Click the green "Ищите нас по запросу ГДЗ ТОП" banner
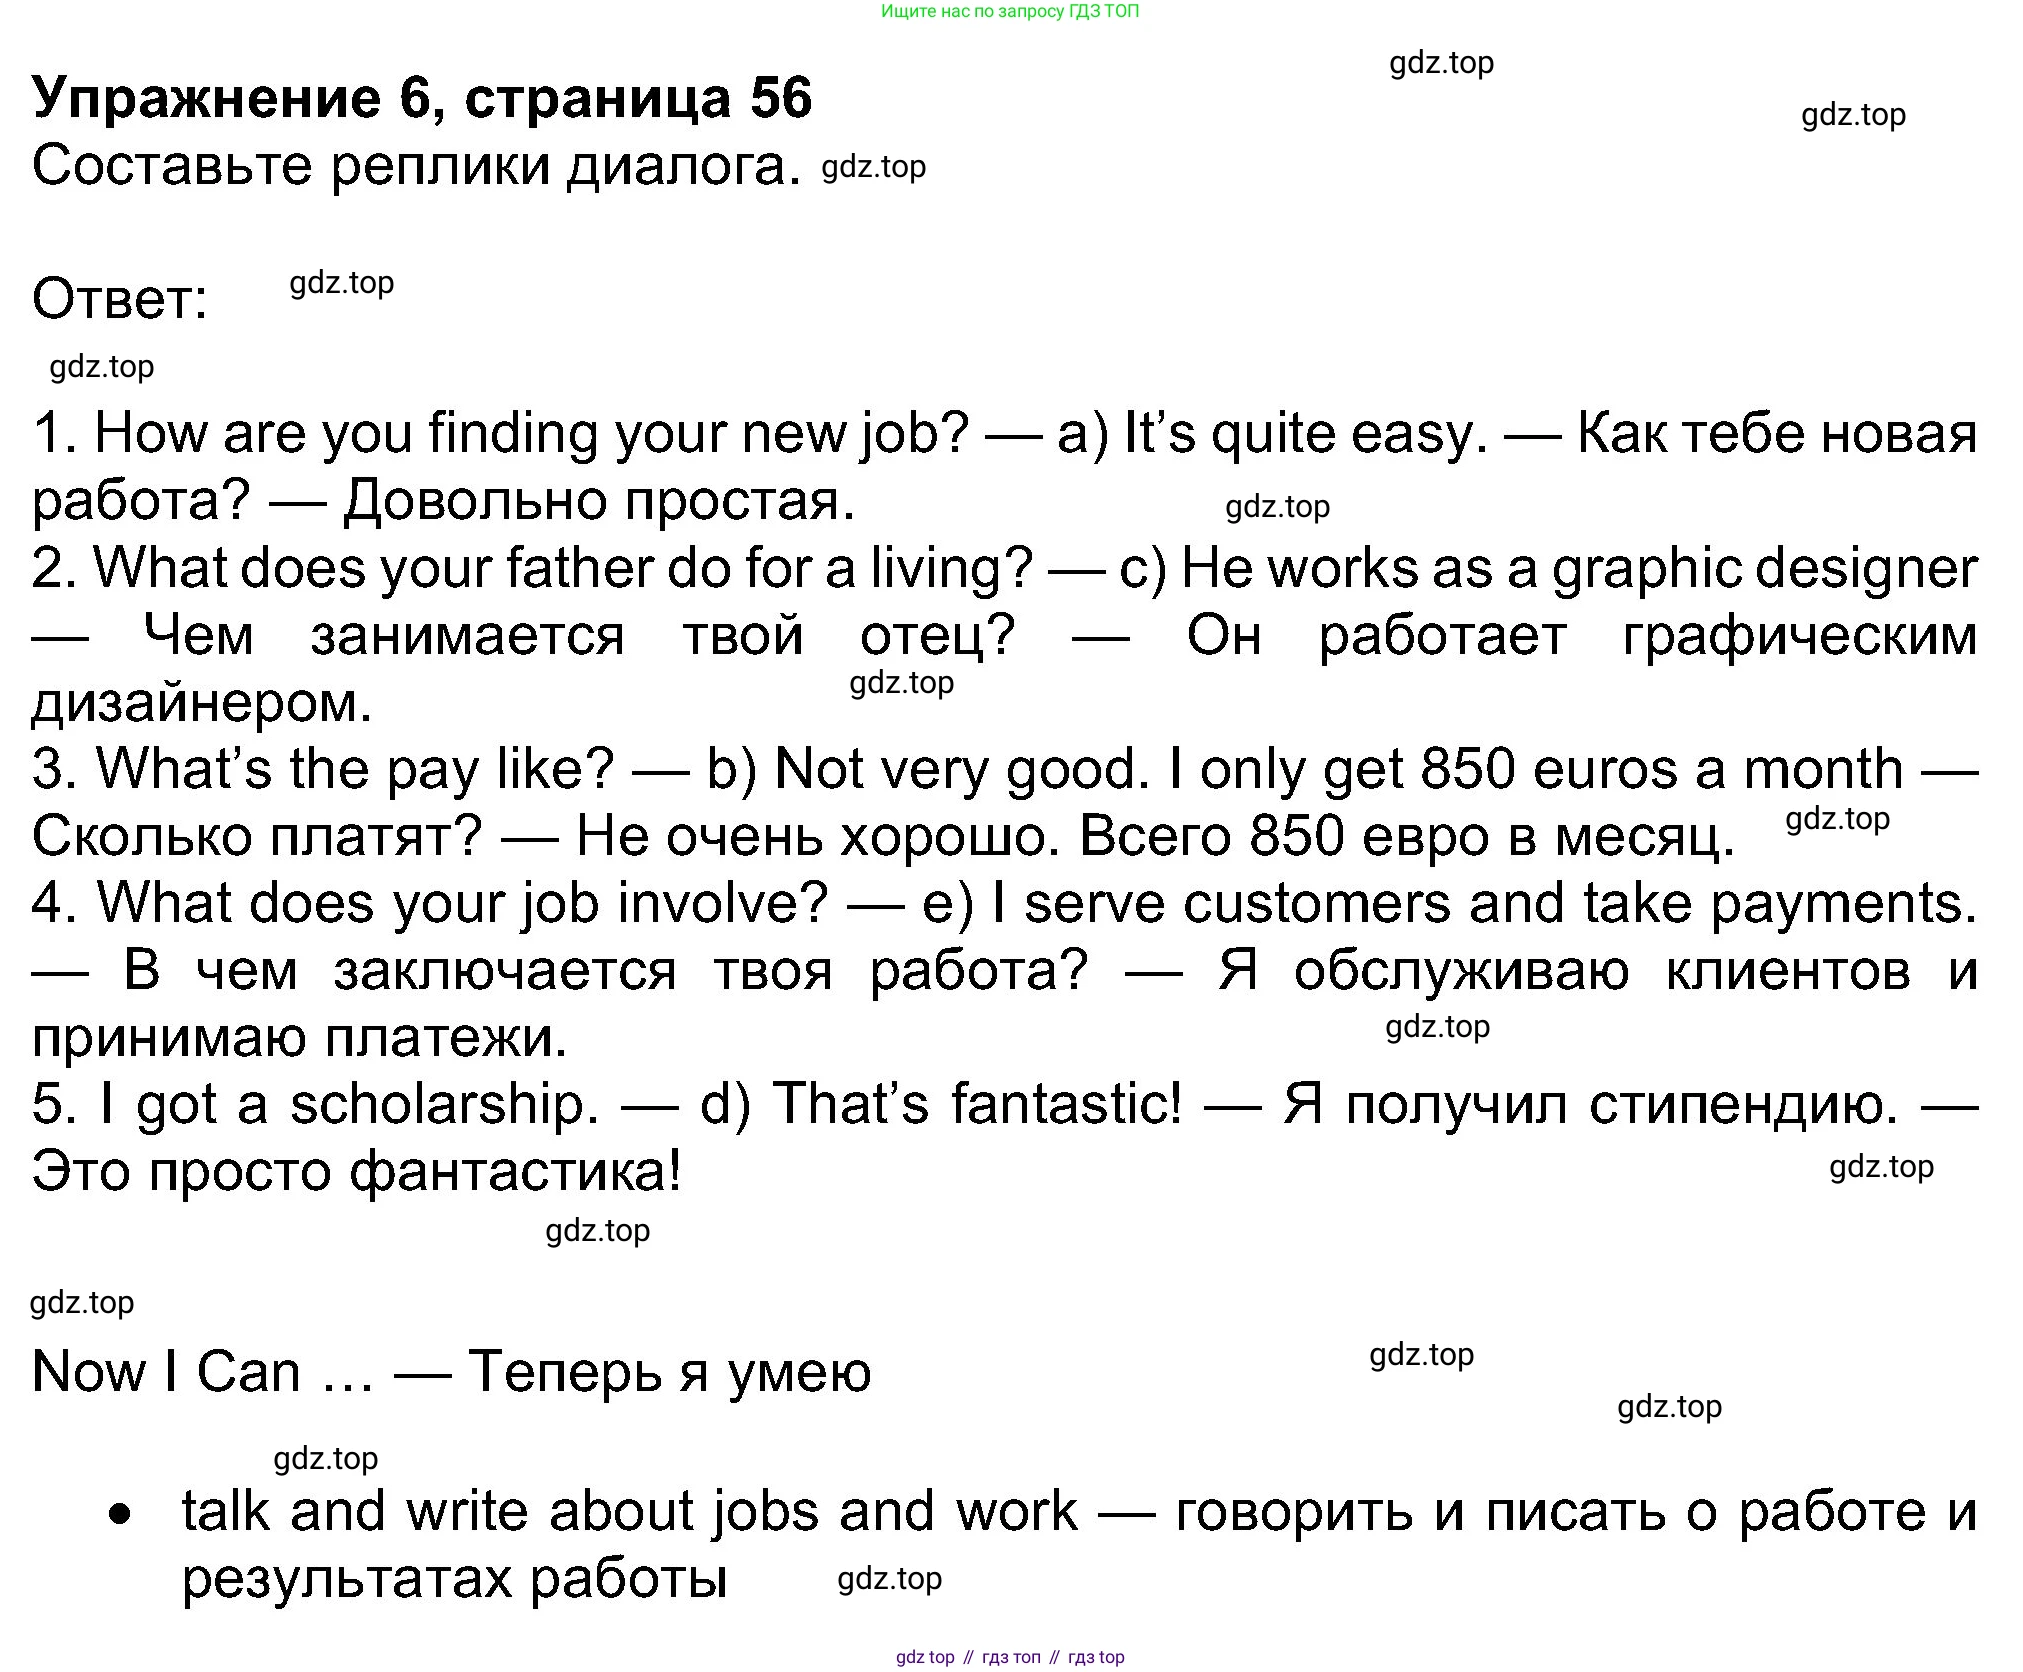 [1010, 12]
